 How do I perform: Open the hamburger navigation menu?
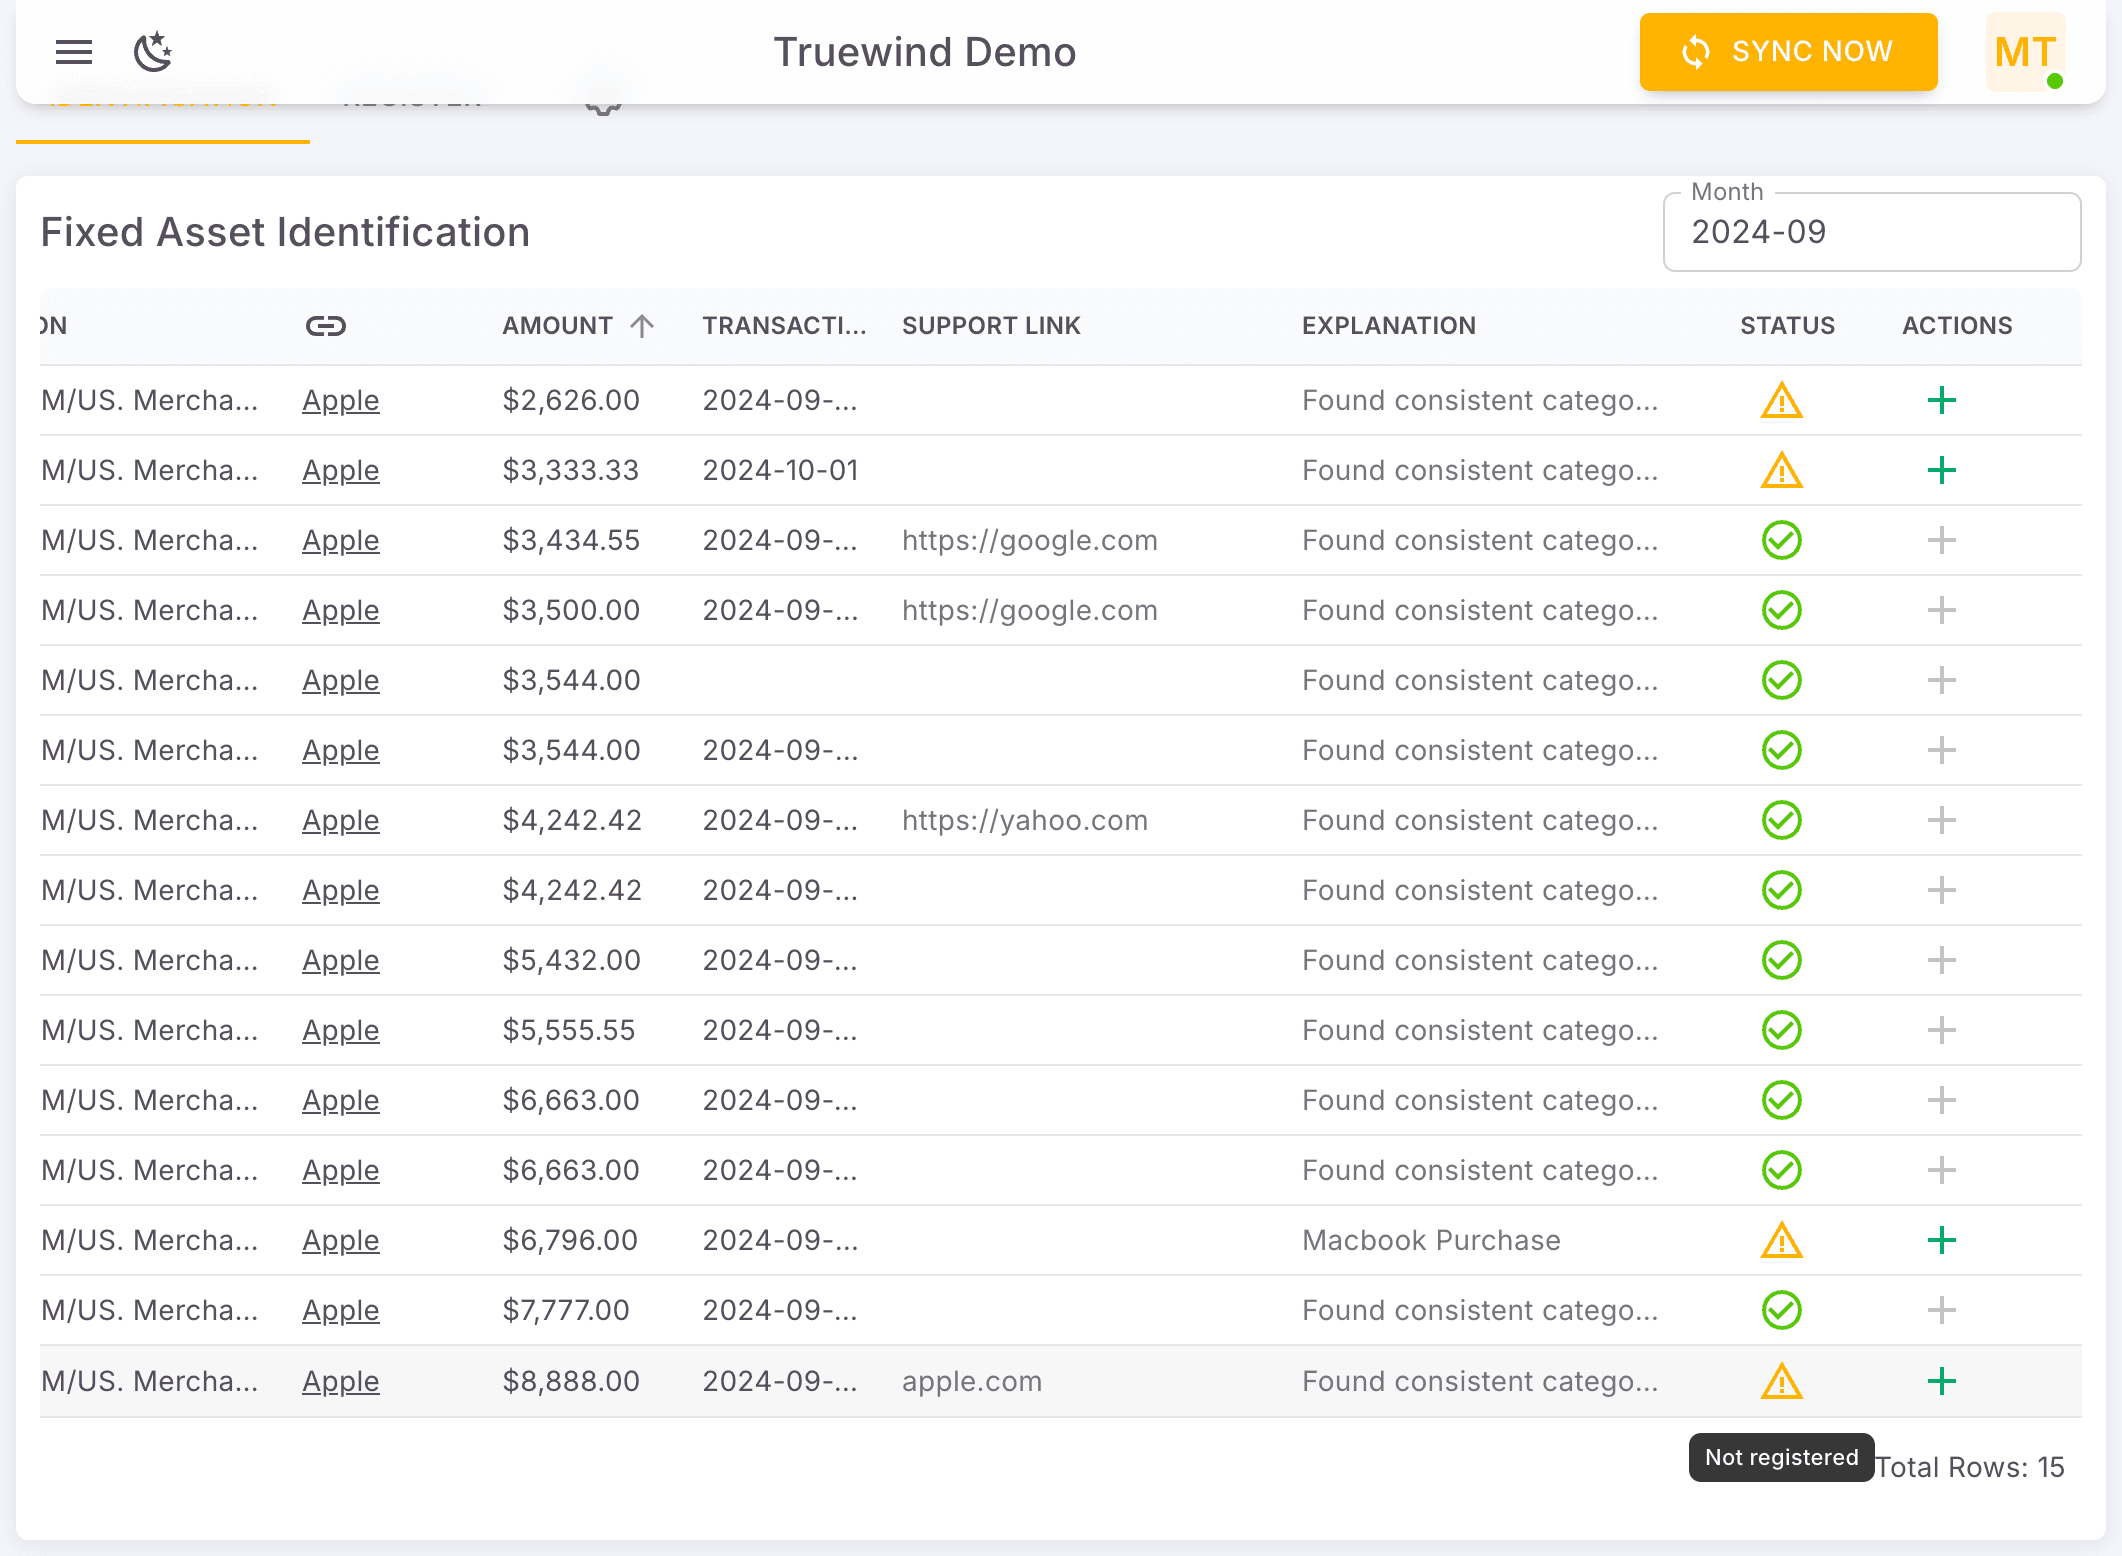73,52
